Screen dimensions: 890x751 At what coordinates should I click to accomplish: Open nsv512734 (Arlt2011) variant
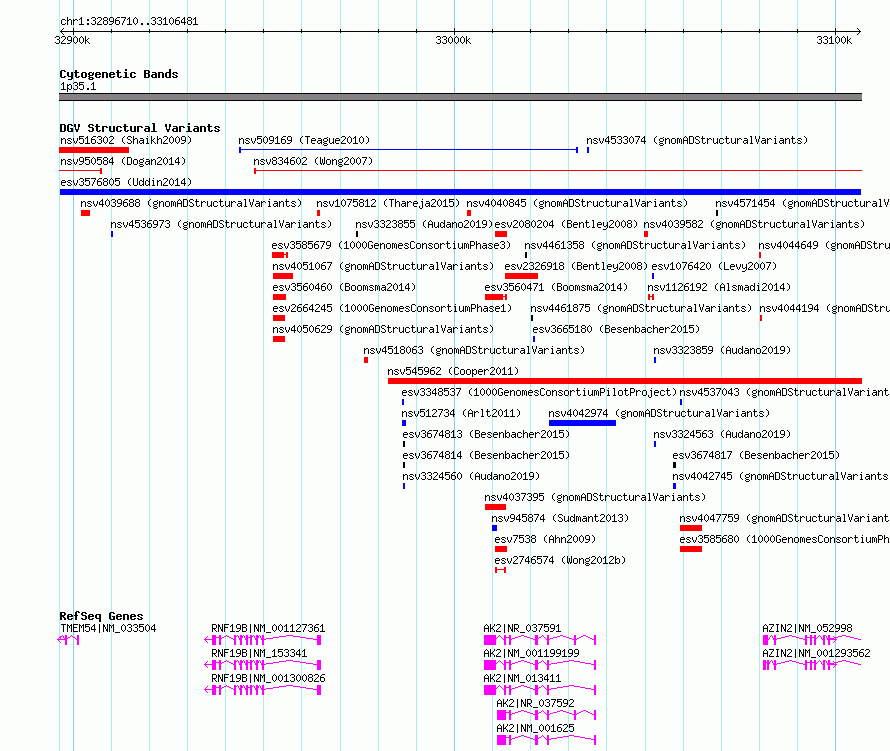(x=461, y=413)
